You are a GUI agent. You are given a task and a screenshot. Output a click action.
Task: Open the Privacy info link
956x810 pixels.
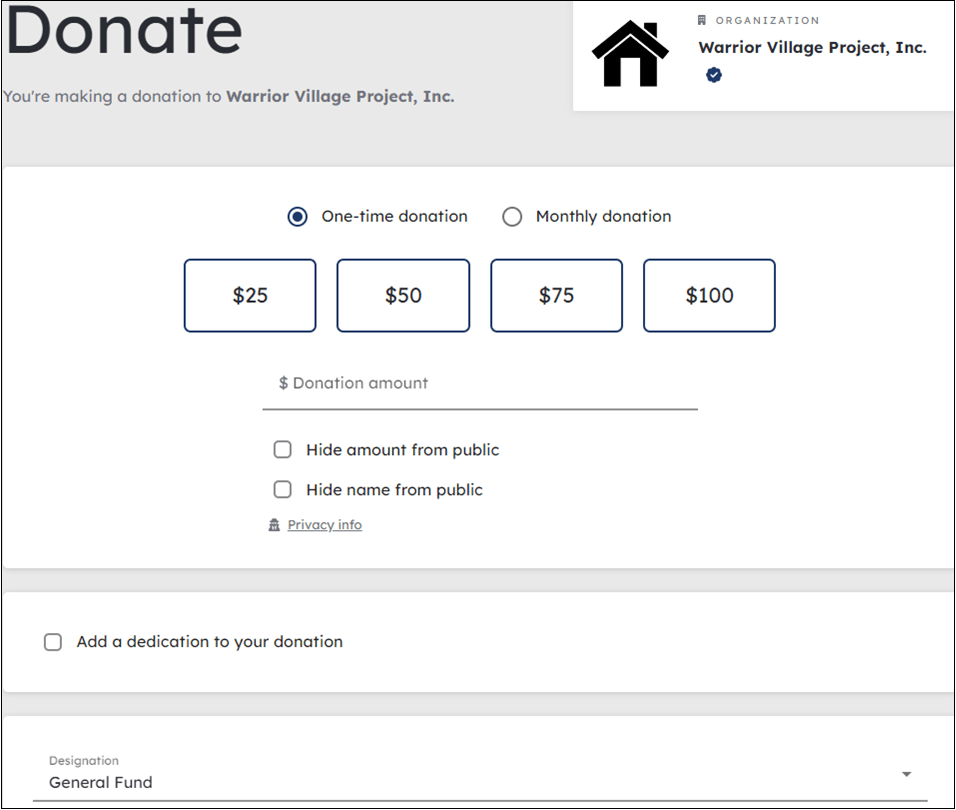pyautogui.click(x=324, y=524)
